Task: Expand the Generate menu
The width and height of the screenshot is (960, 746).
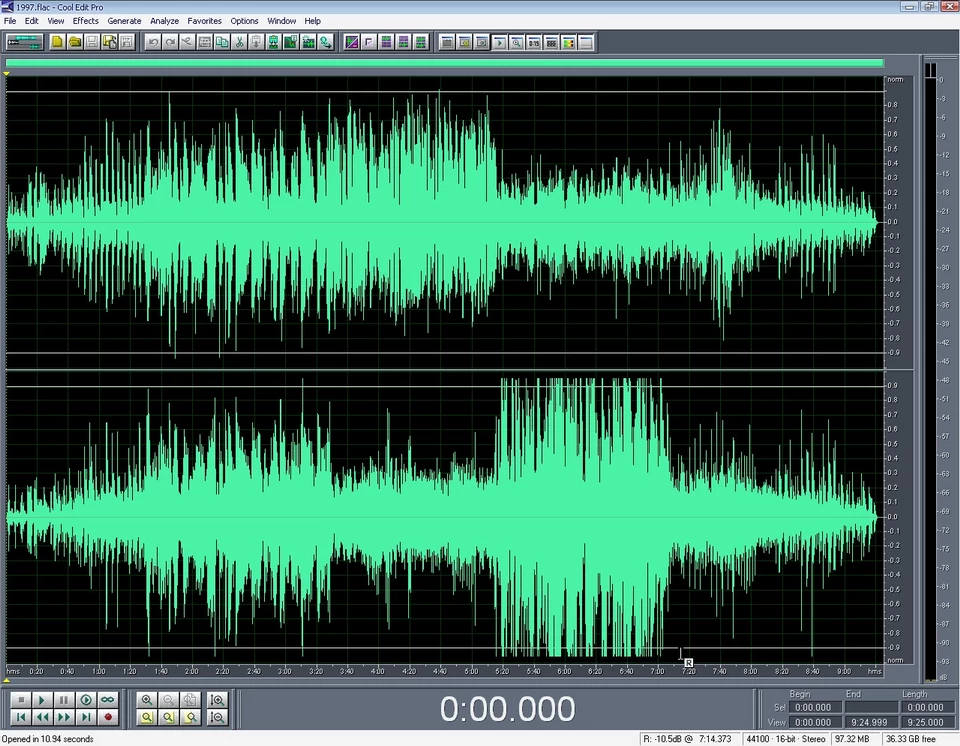Action: pyautogui.click(x=125, y=21)
